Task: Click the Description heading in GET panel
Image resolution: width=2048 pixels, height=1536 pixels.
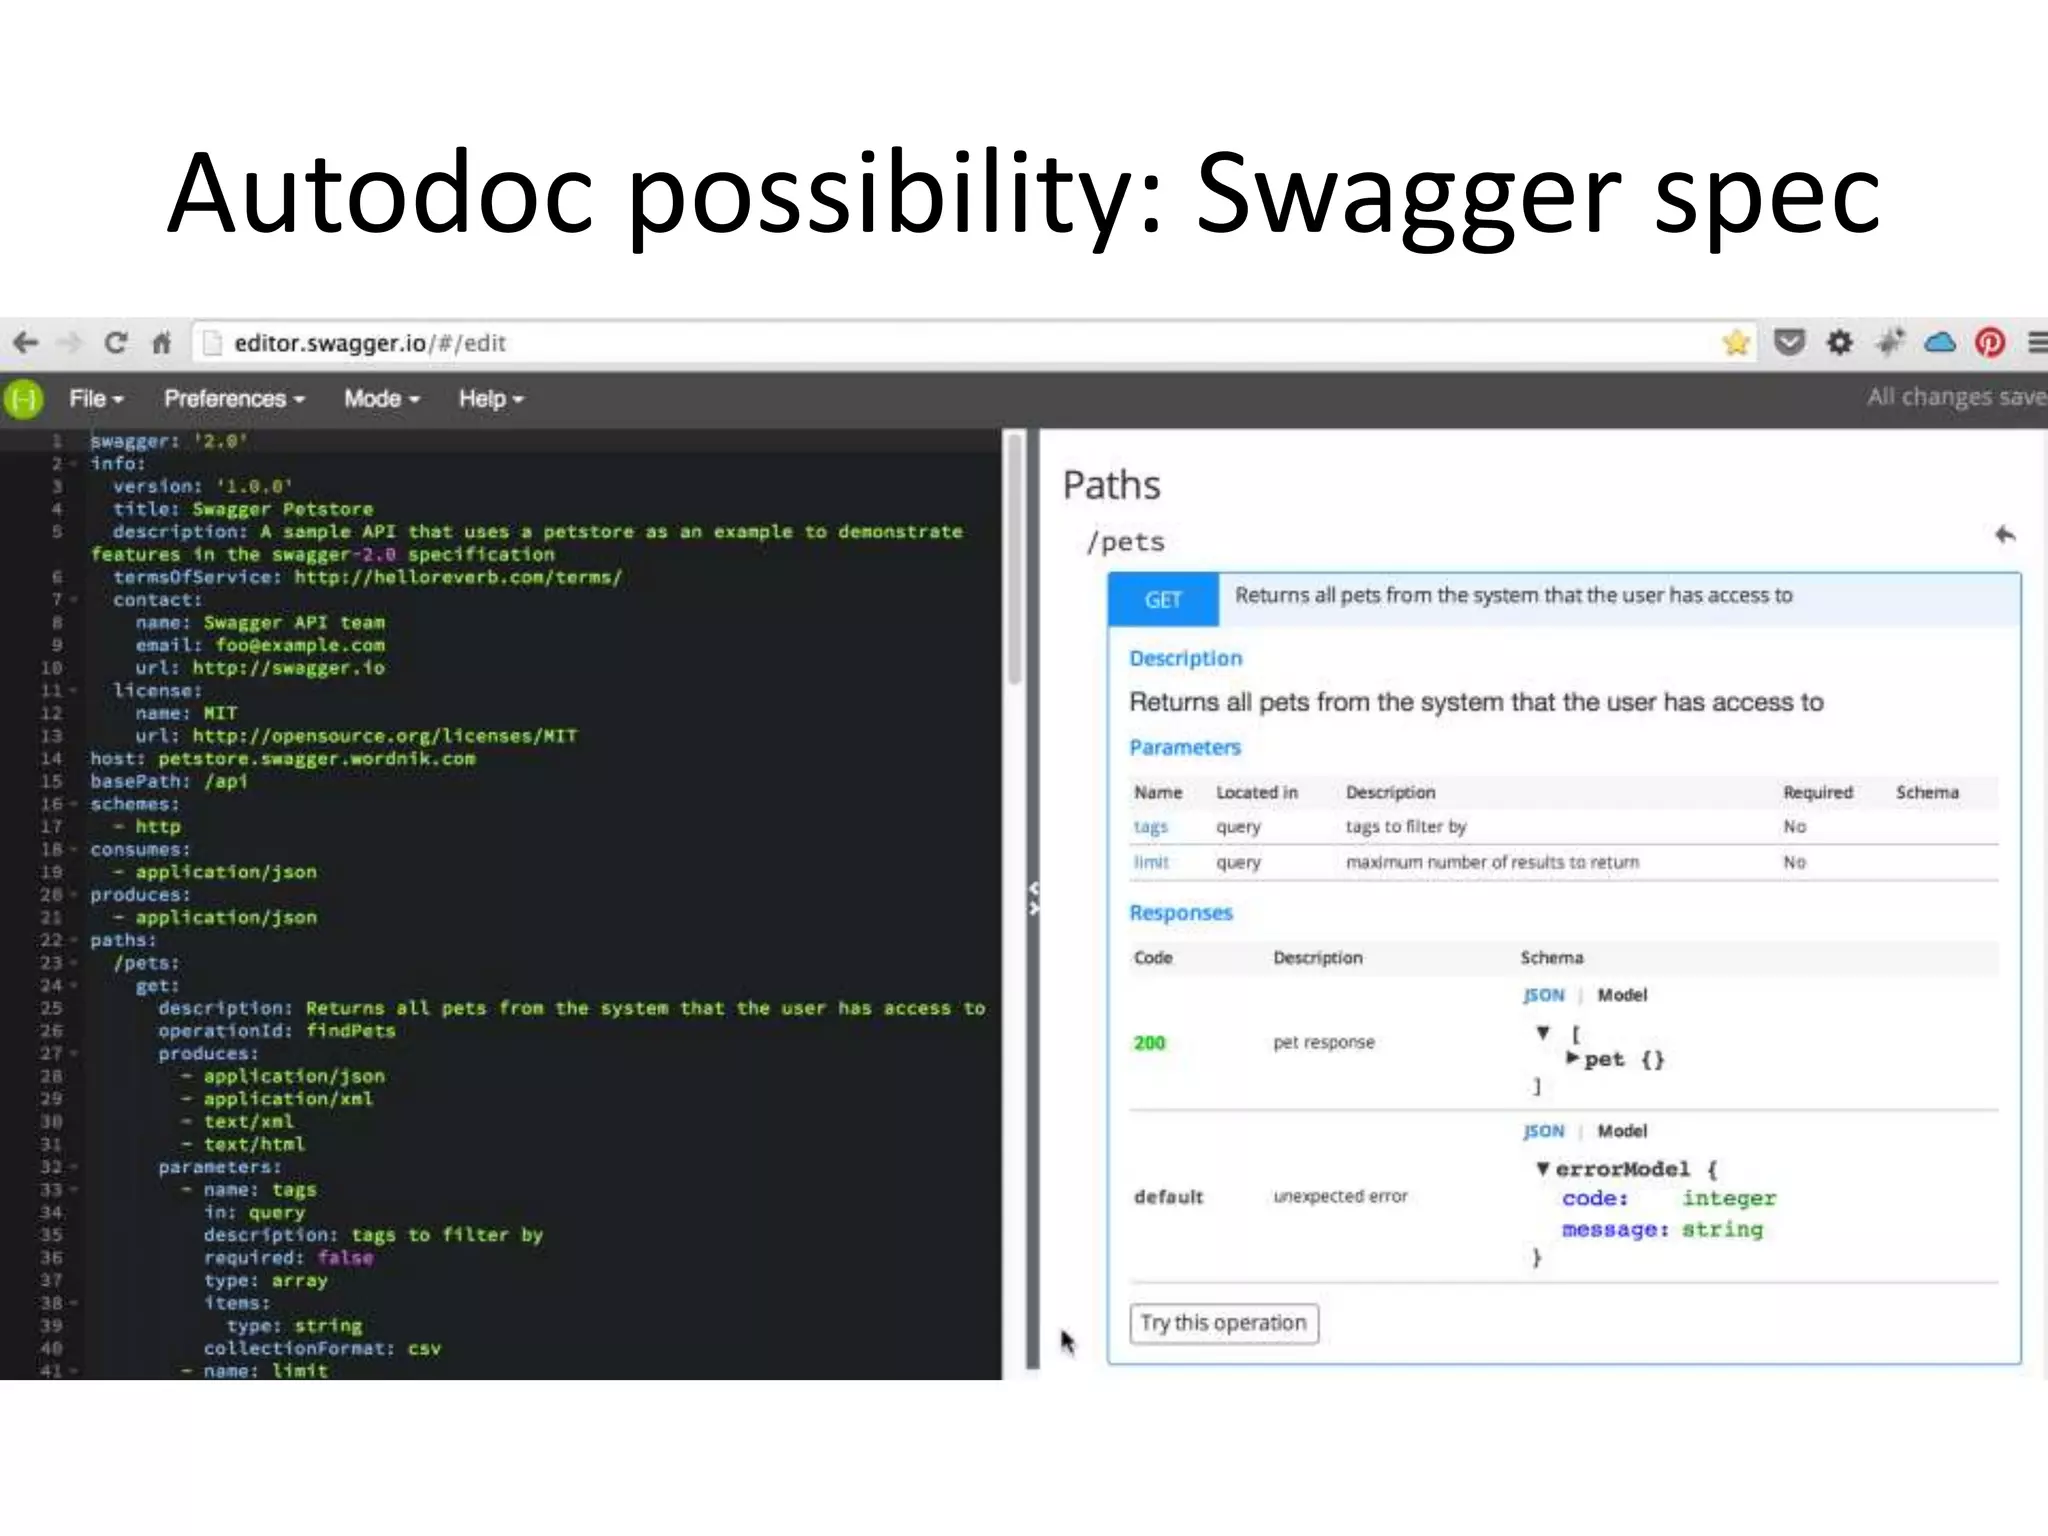Action: pyautogui.click(x=1186, y=658)
